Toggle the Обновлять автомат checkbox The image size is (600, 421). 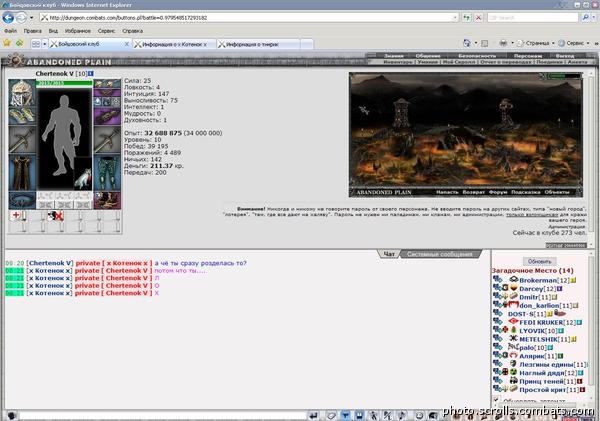pos(497,400)
